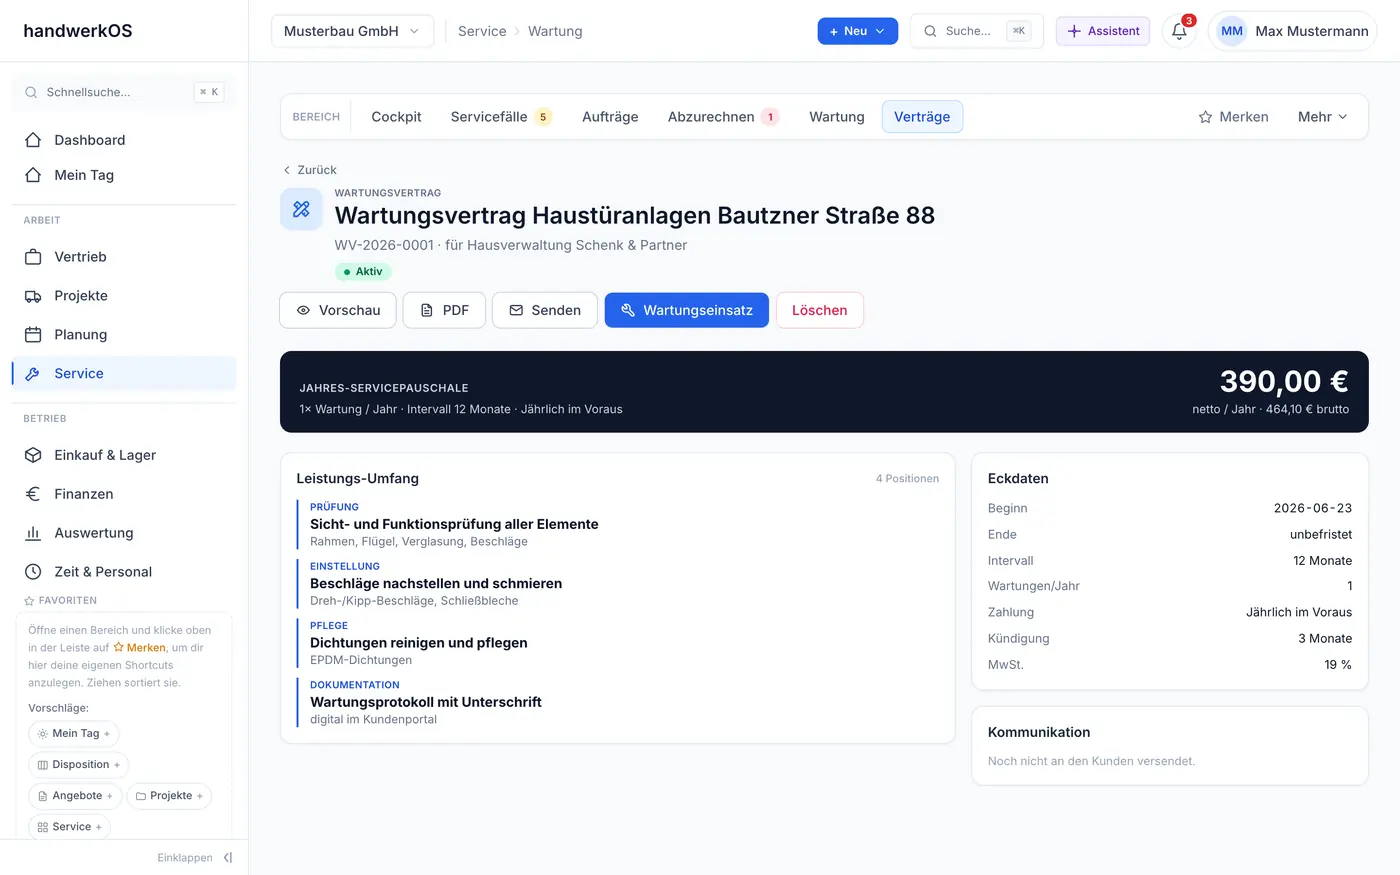Add Disposition suggestion to favorites
The image size is (1400, 875).
pos(79,765)
